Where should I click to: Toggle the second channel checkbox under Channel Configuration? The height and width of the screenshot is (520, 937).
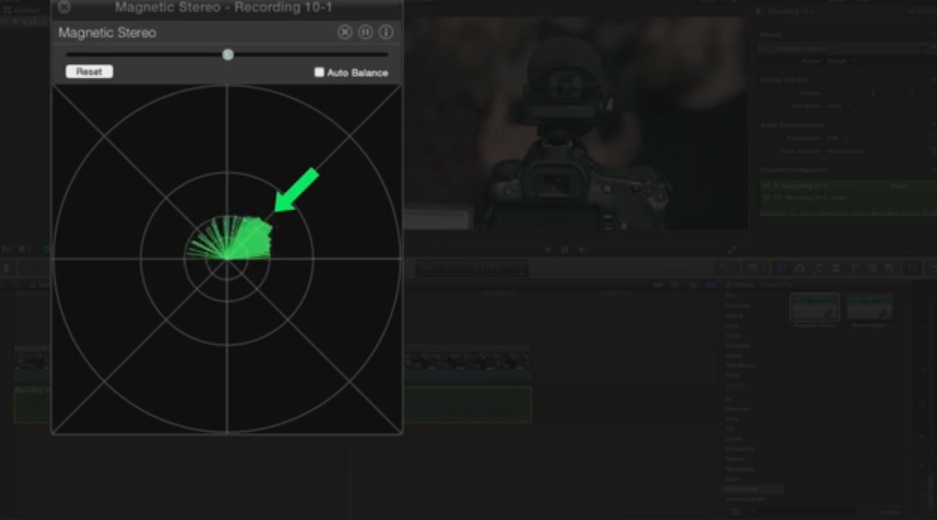point(767,198)
